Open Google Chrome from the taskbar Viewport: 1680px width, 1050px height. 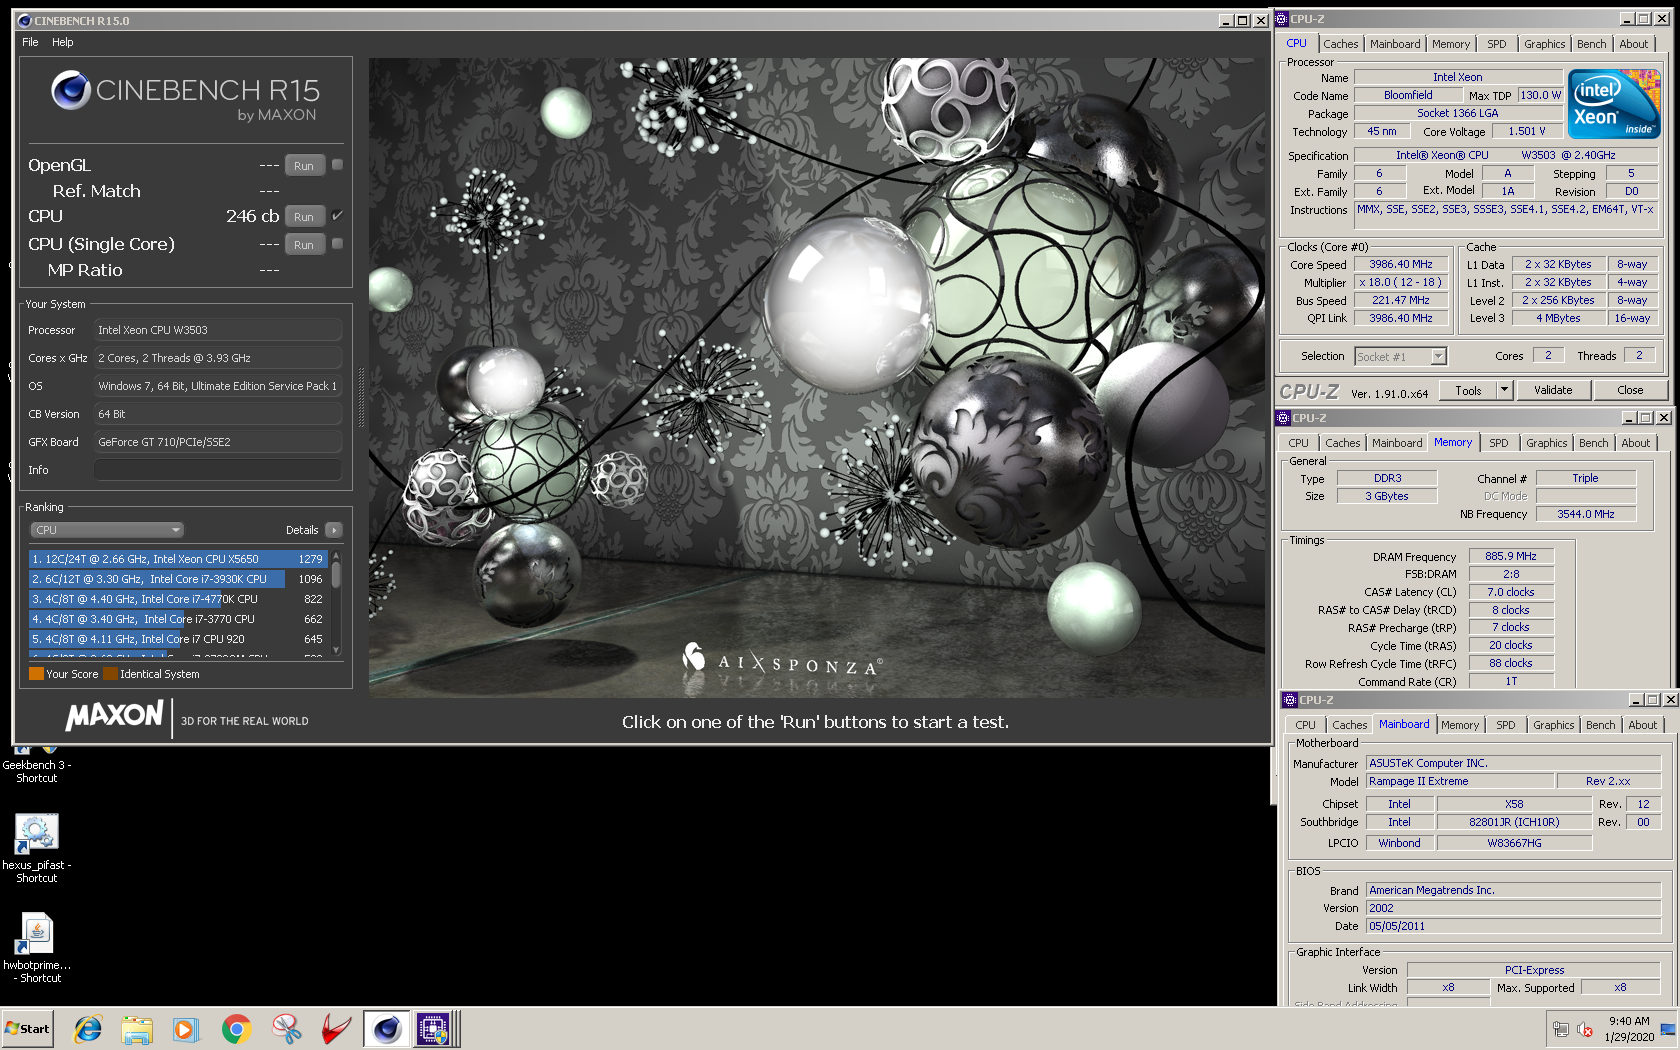pyautogui.click(x=236, y=1029)
